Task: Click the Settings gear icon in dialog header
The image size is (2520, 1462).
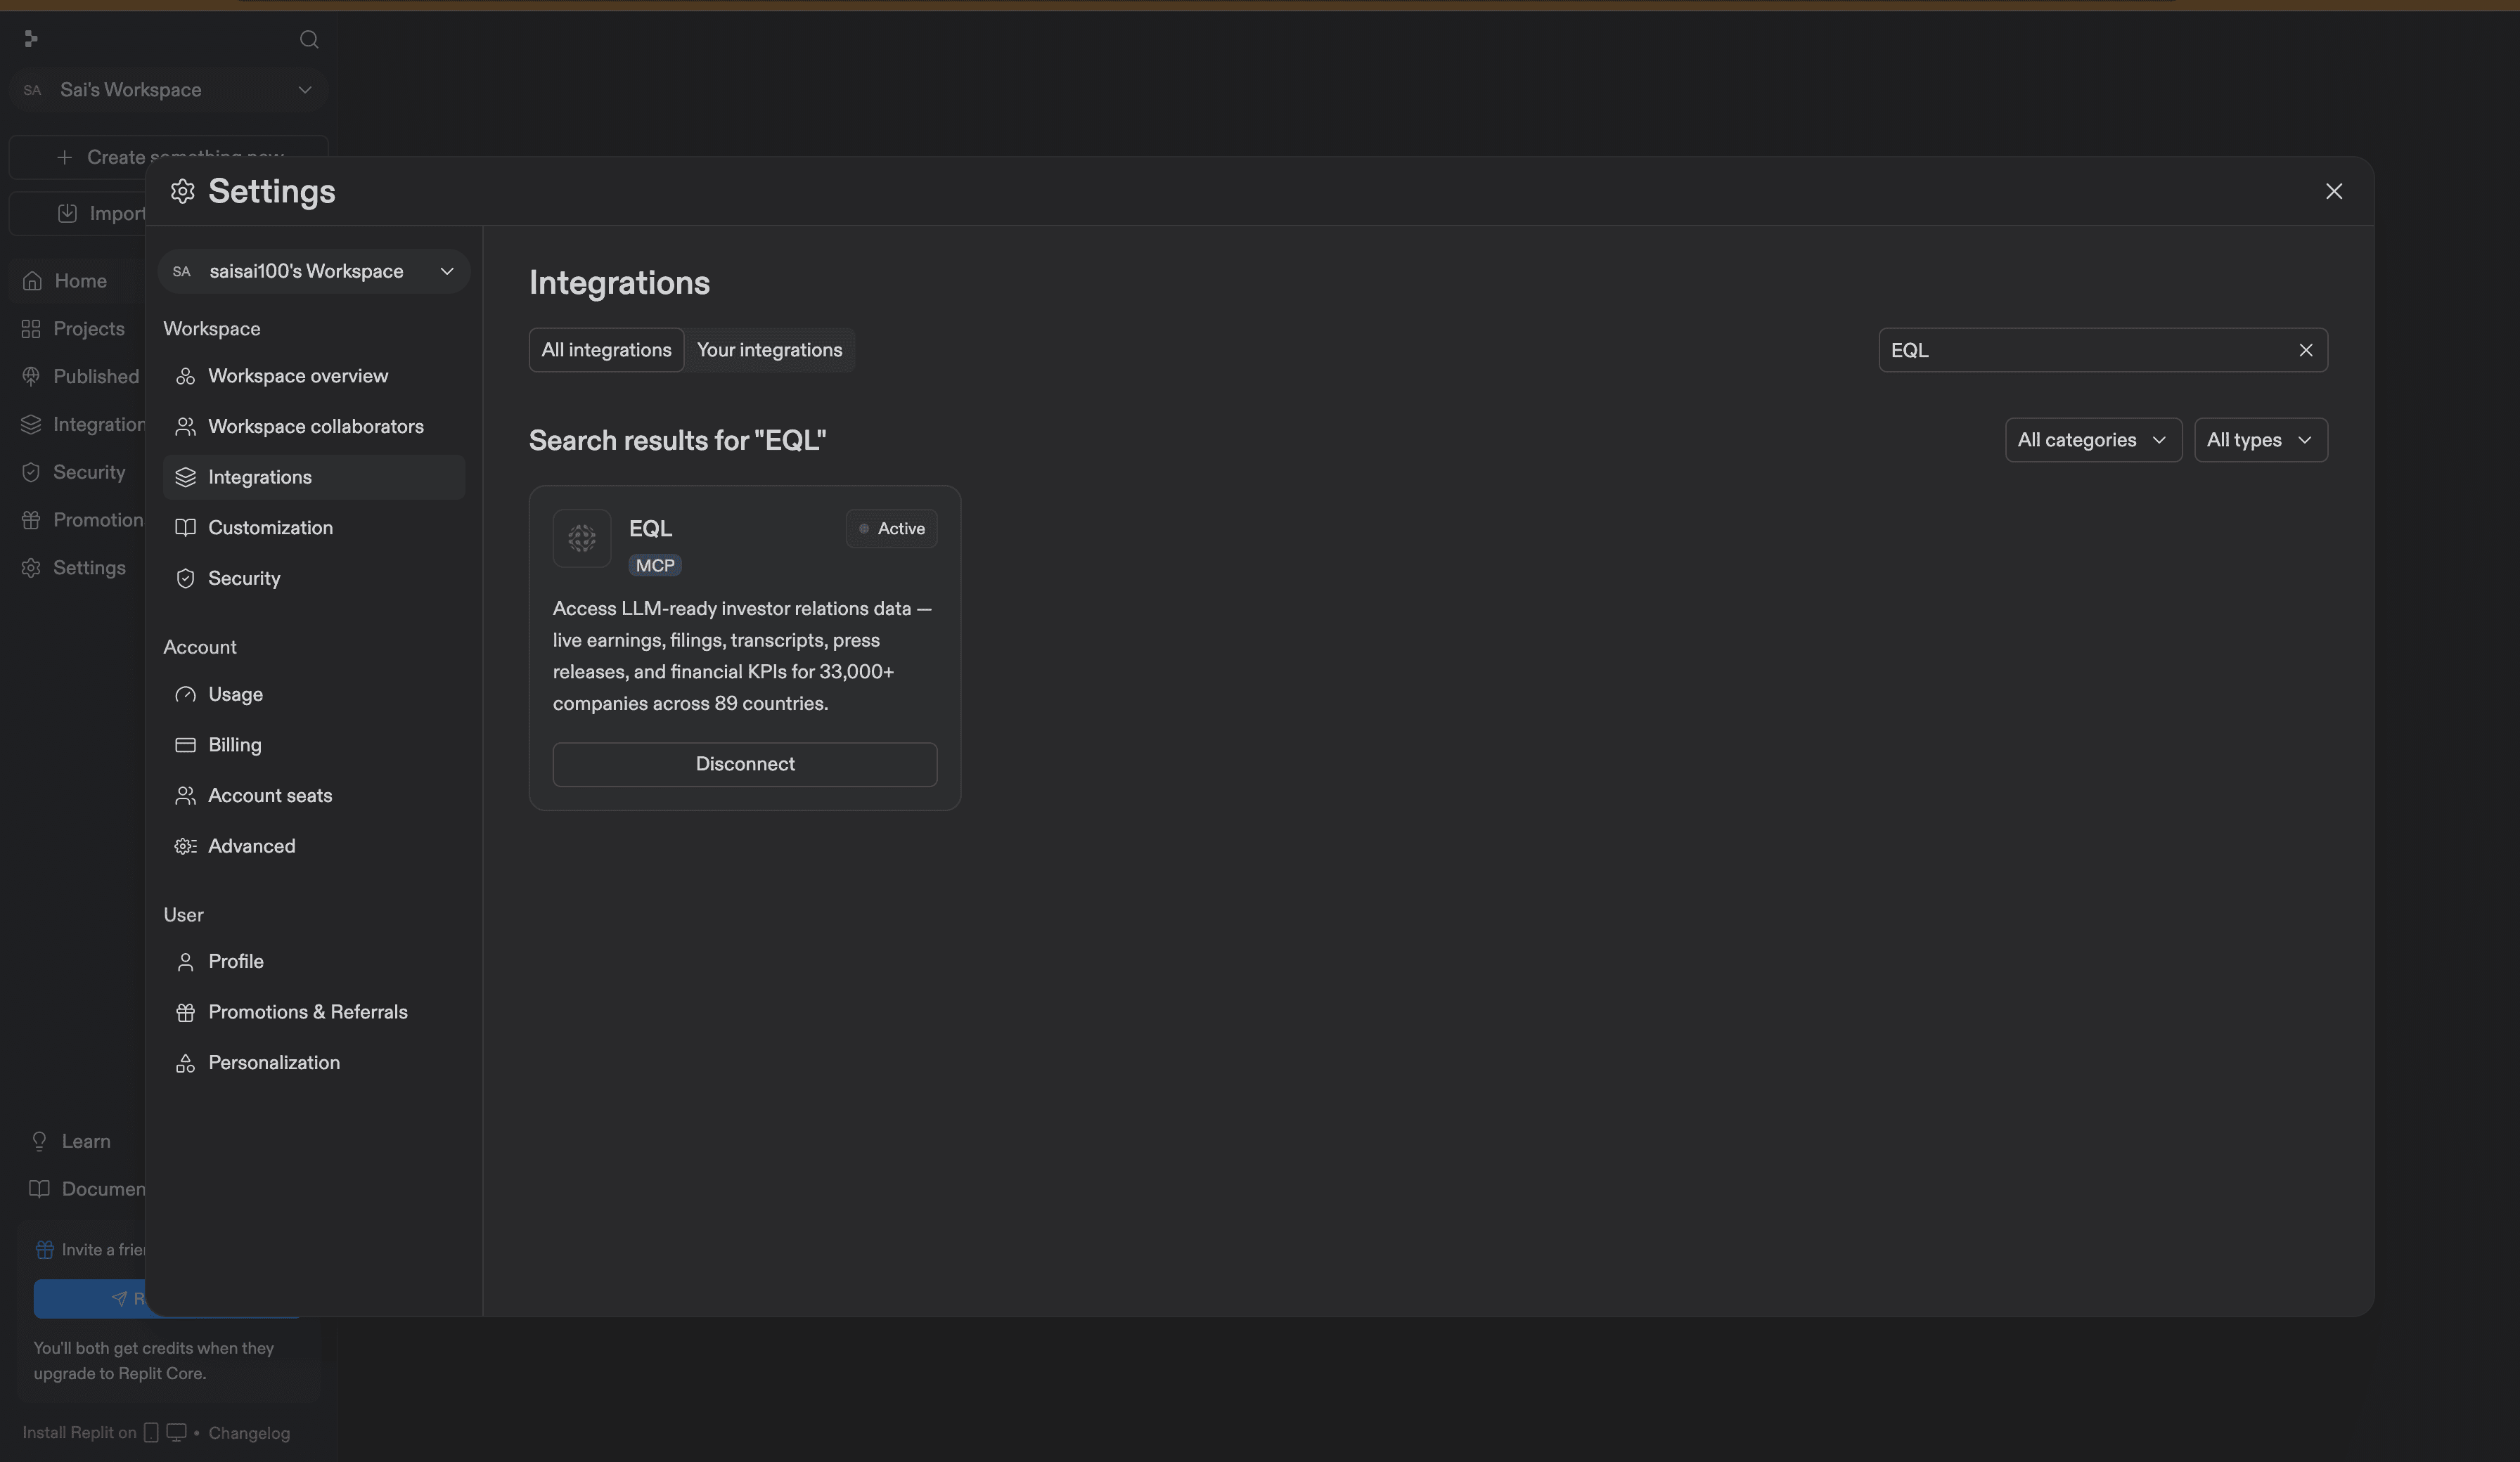Action: pos(182,191)
